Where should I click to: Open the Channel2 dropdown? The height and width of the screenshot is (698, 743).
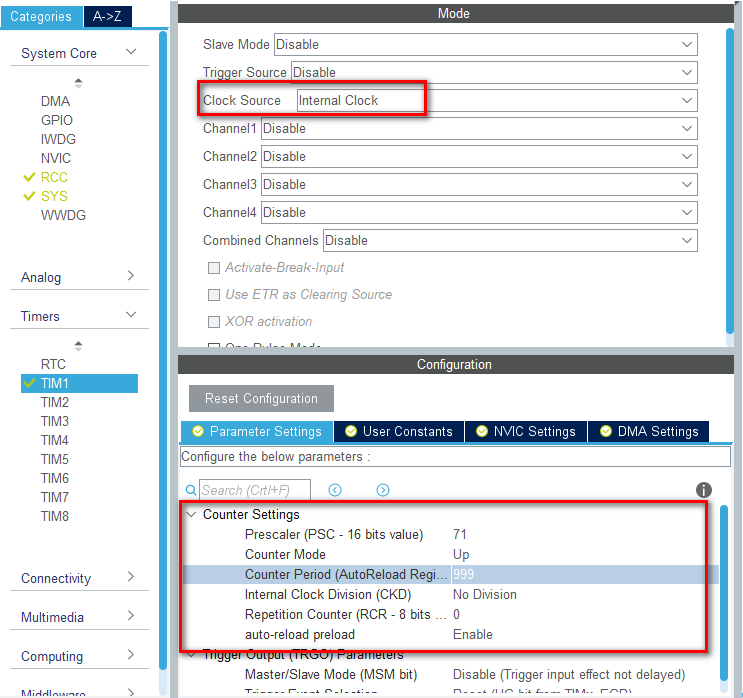tap(479, 156)
